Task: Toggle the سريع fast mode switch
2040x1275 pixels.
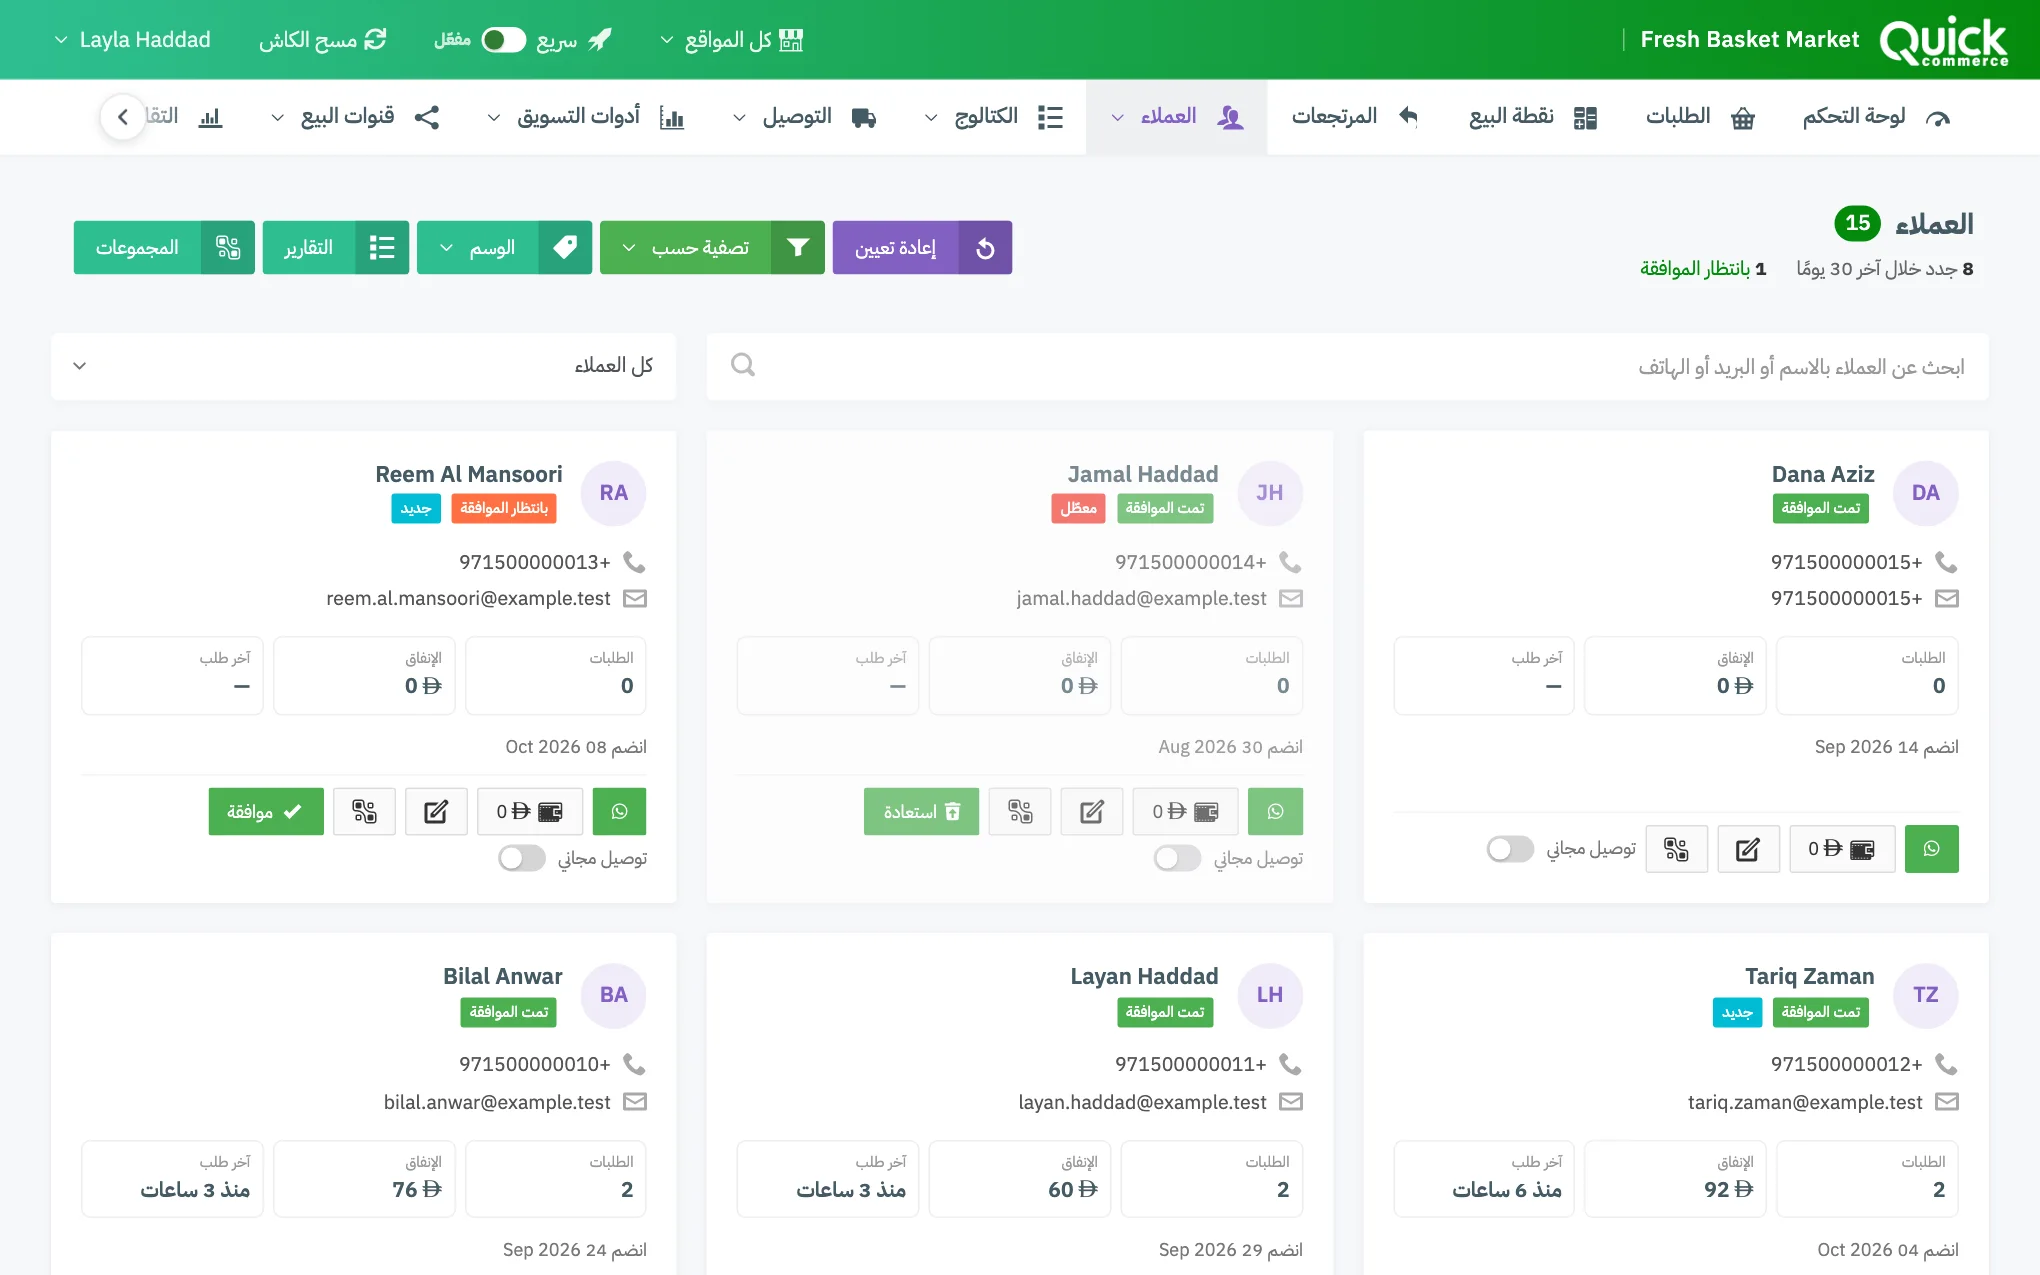Action: coord(504,40)
